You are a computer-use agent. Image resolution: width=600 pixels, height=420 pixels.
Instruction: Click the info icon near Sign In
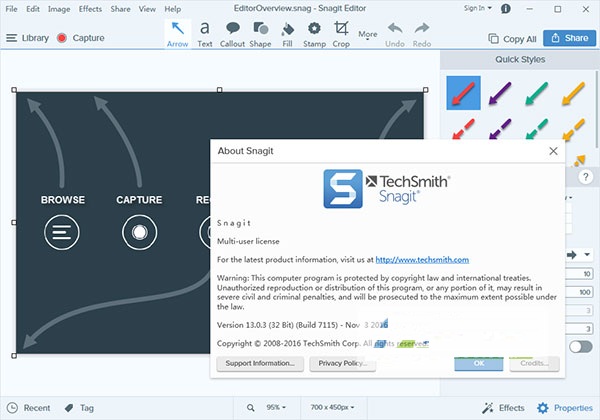505,8
